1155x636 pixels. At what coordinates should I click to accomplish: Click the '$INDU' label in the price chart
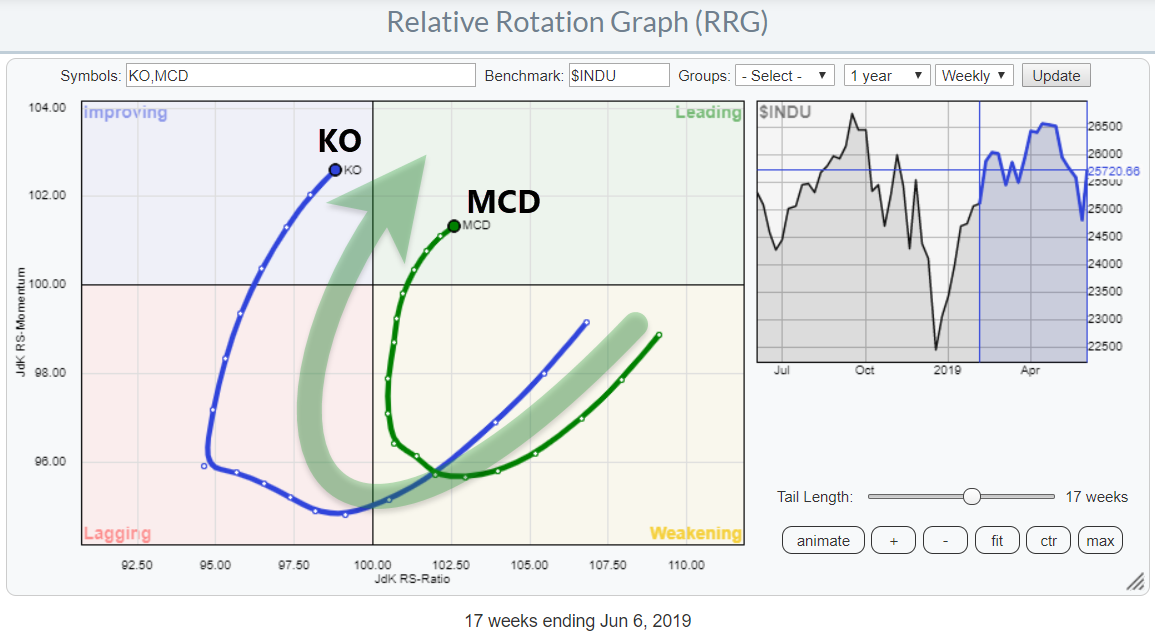(785, 112)
